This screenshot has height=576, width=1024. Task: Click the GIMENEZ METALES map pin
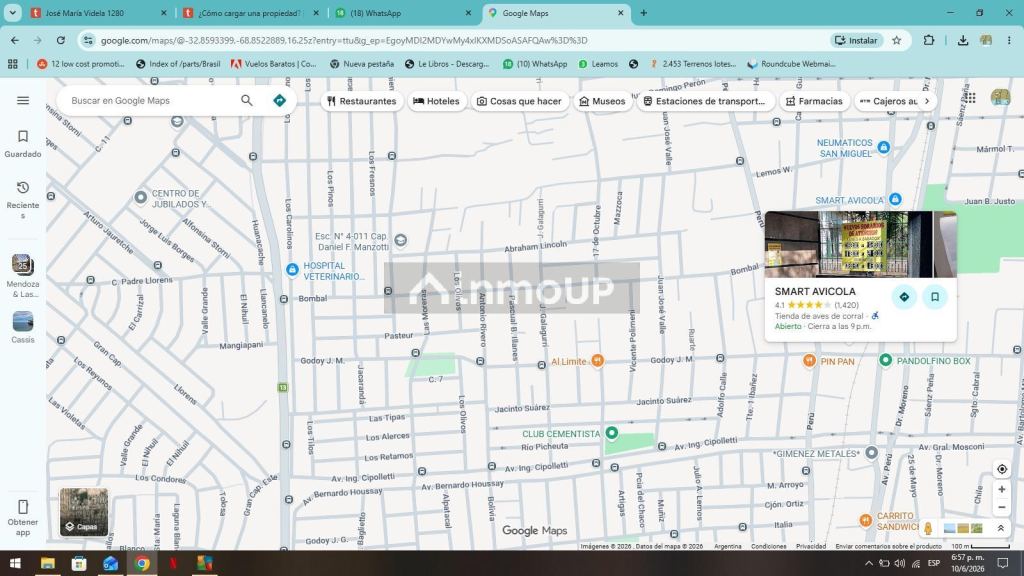[871, 452]
